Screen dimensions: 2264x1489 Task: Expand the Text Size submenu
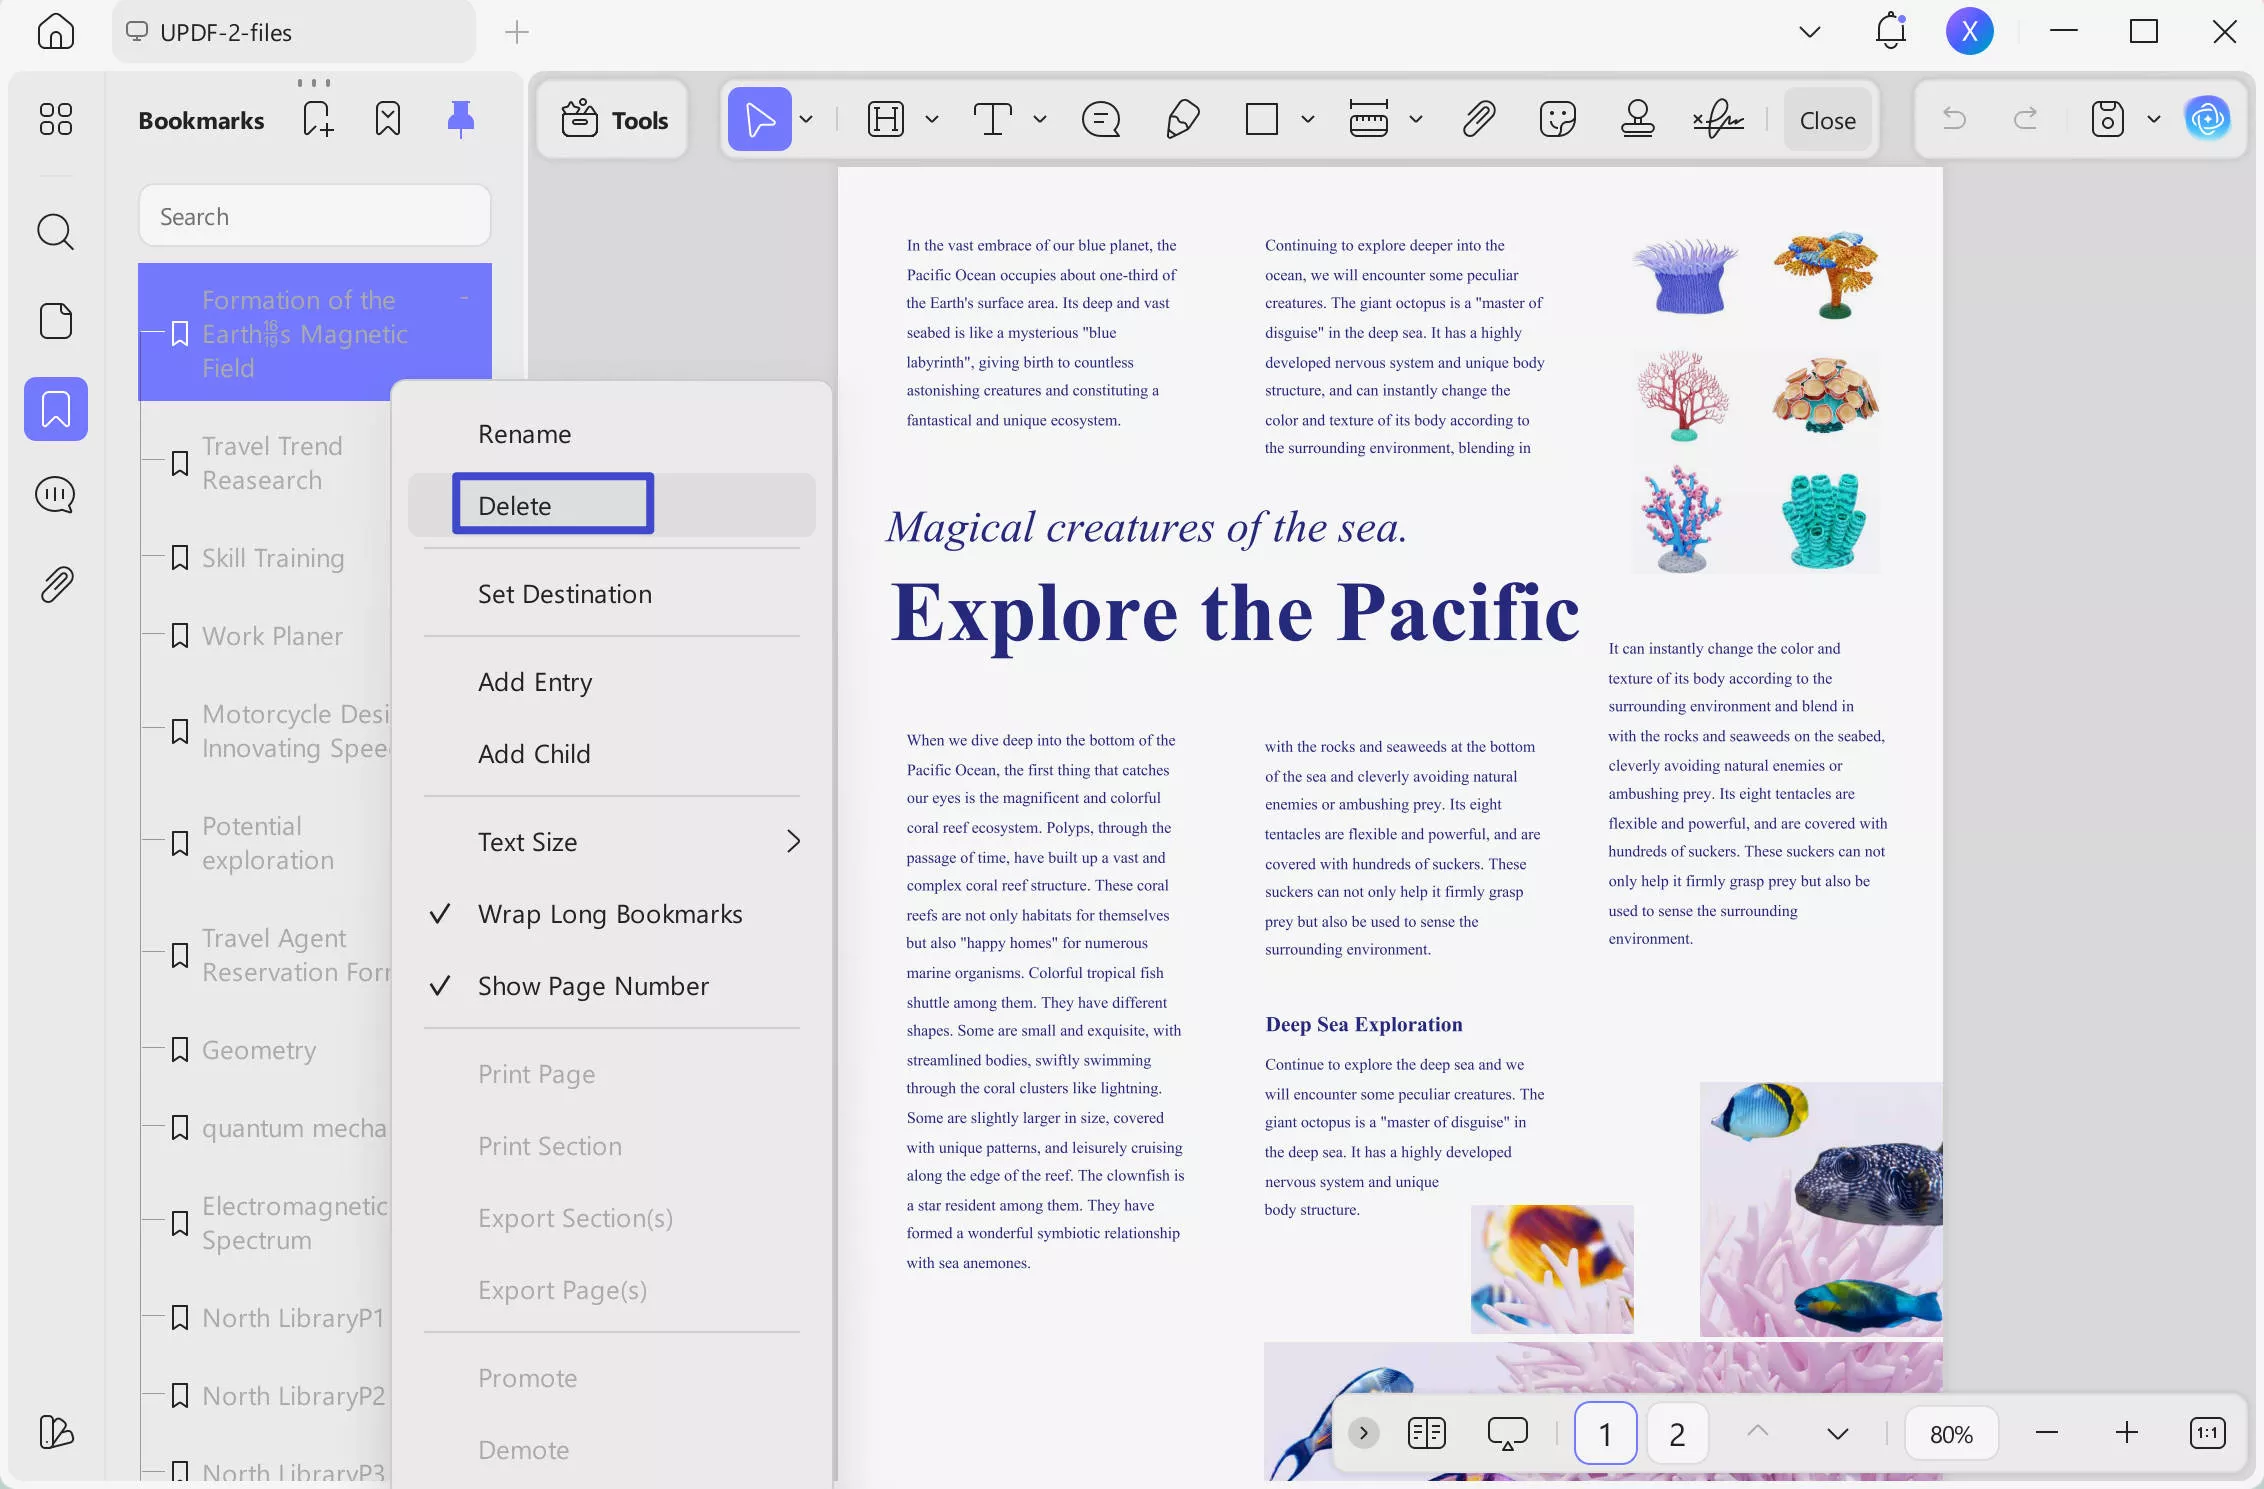793,841
